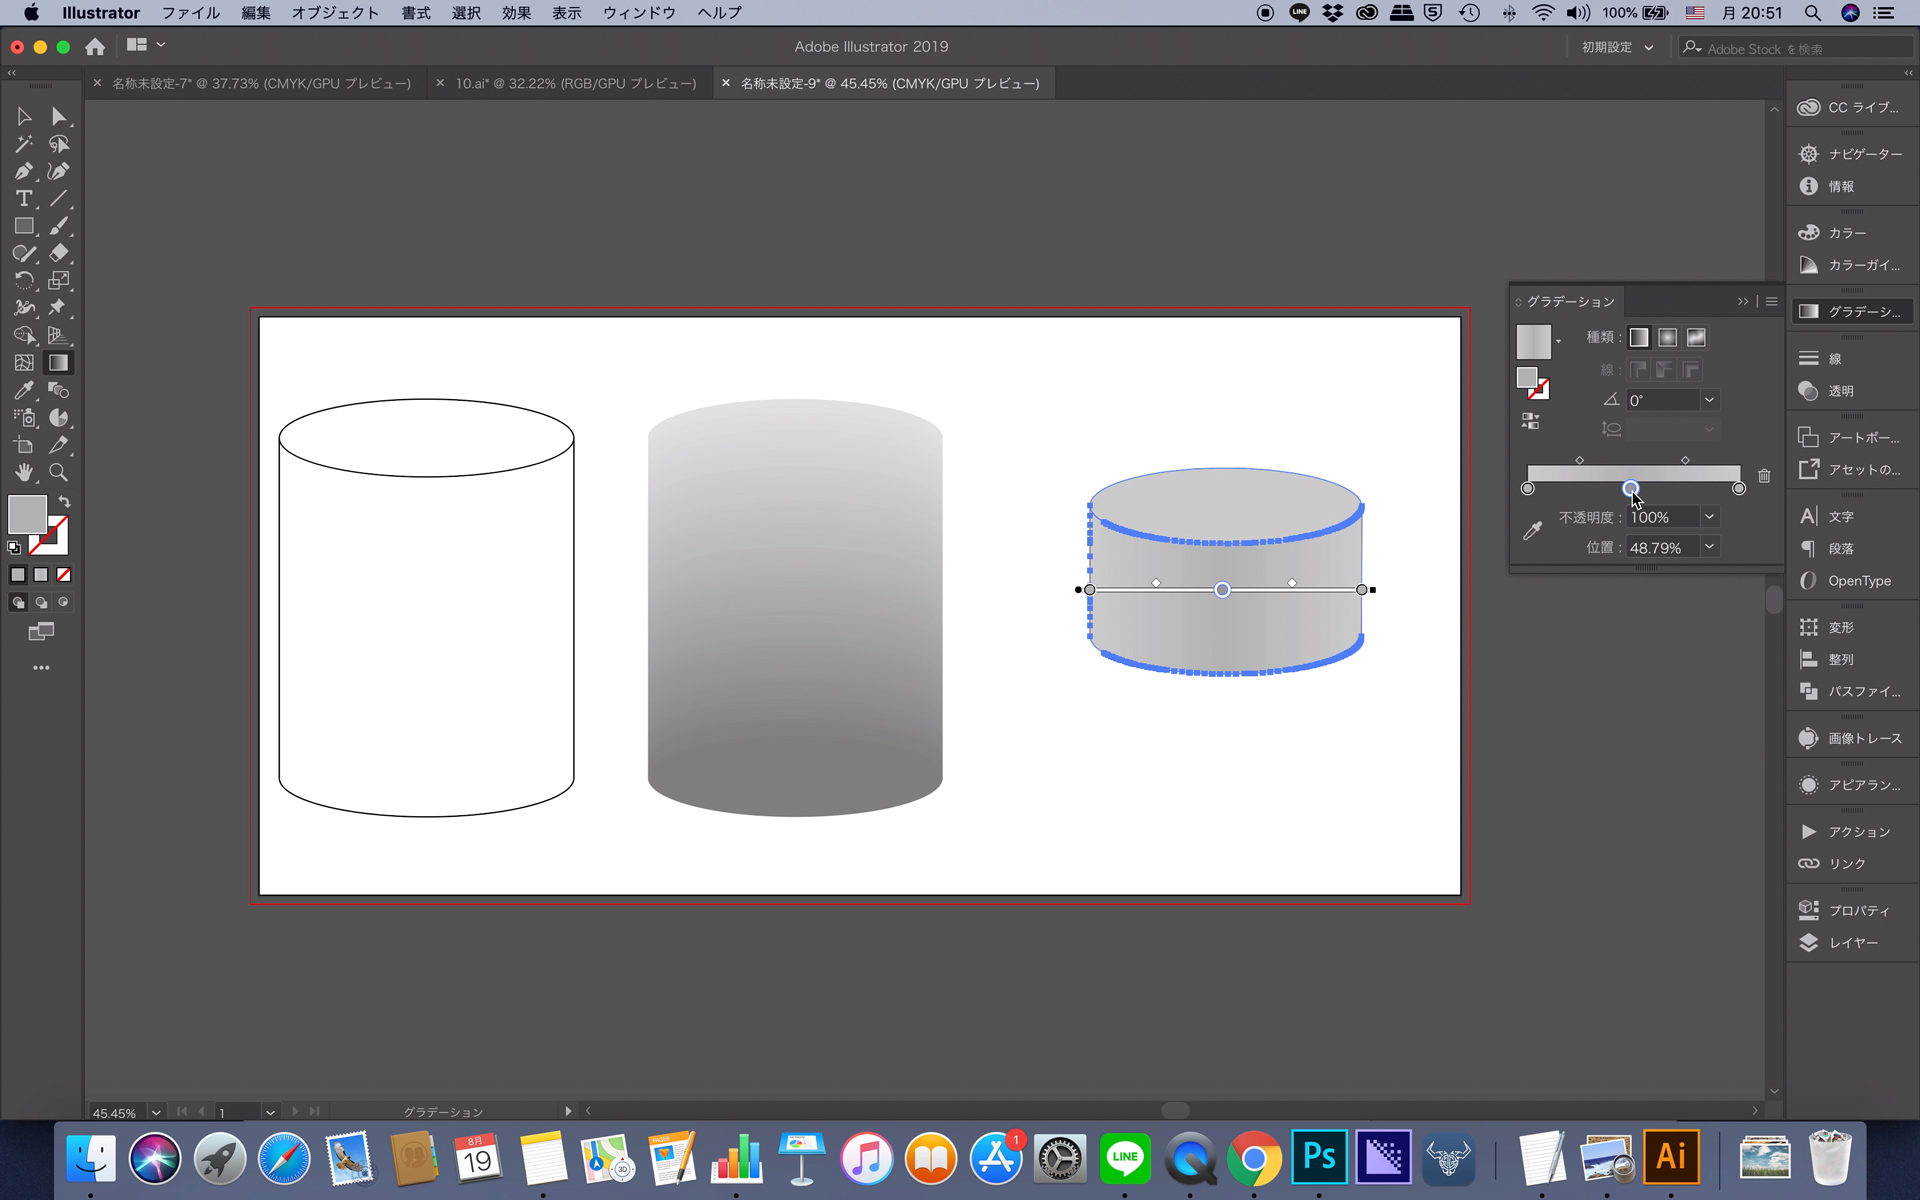The height and width of the screenshot is (1200, 1920).
Task: Choose freeform gradient type
Action: coord(1696,338)
